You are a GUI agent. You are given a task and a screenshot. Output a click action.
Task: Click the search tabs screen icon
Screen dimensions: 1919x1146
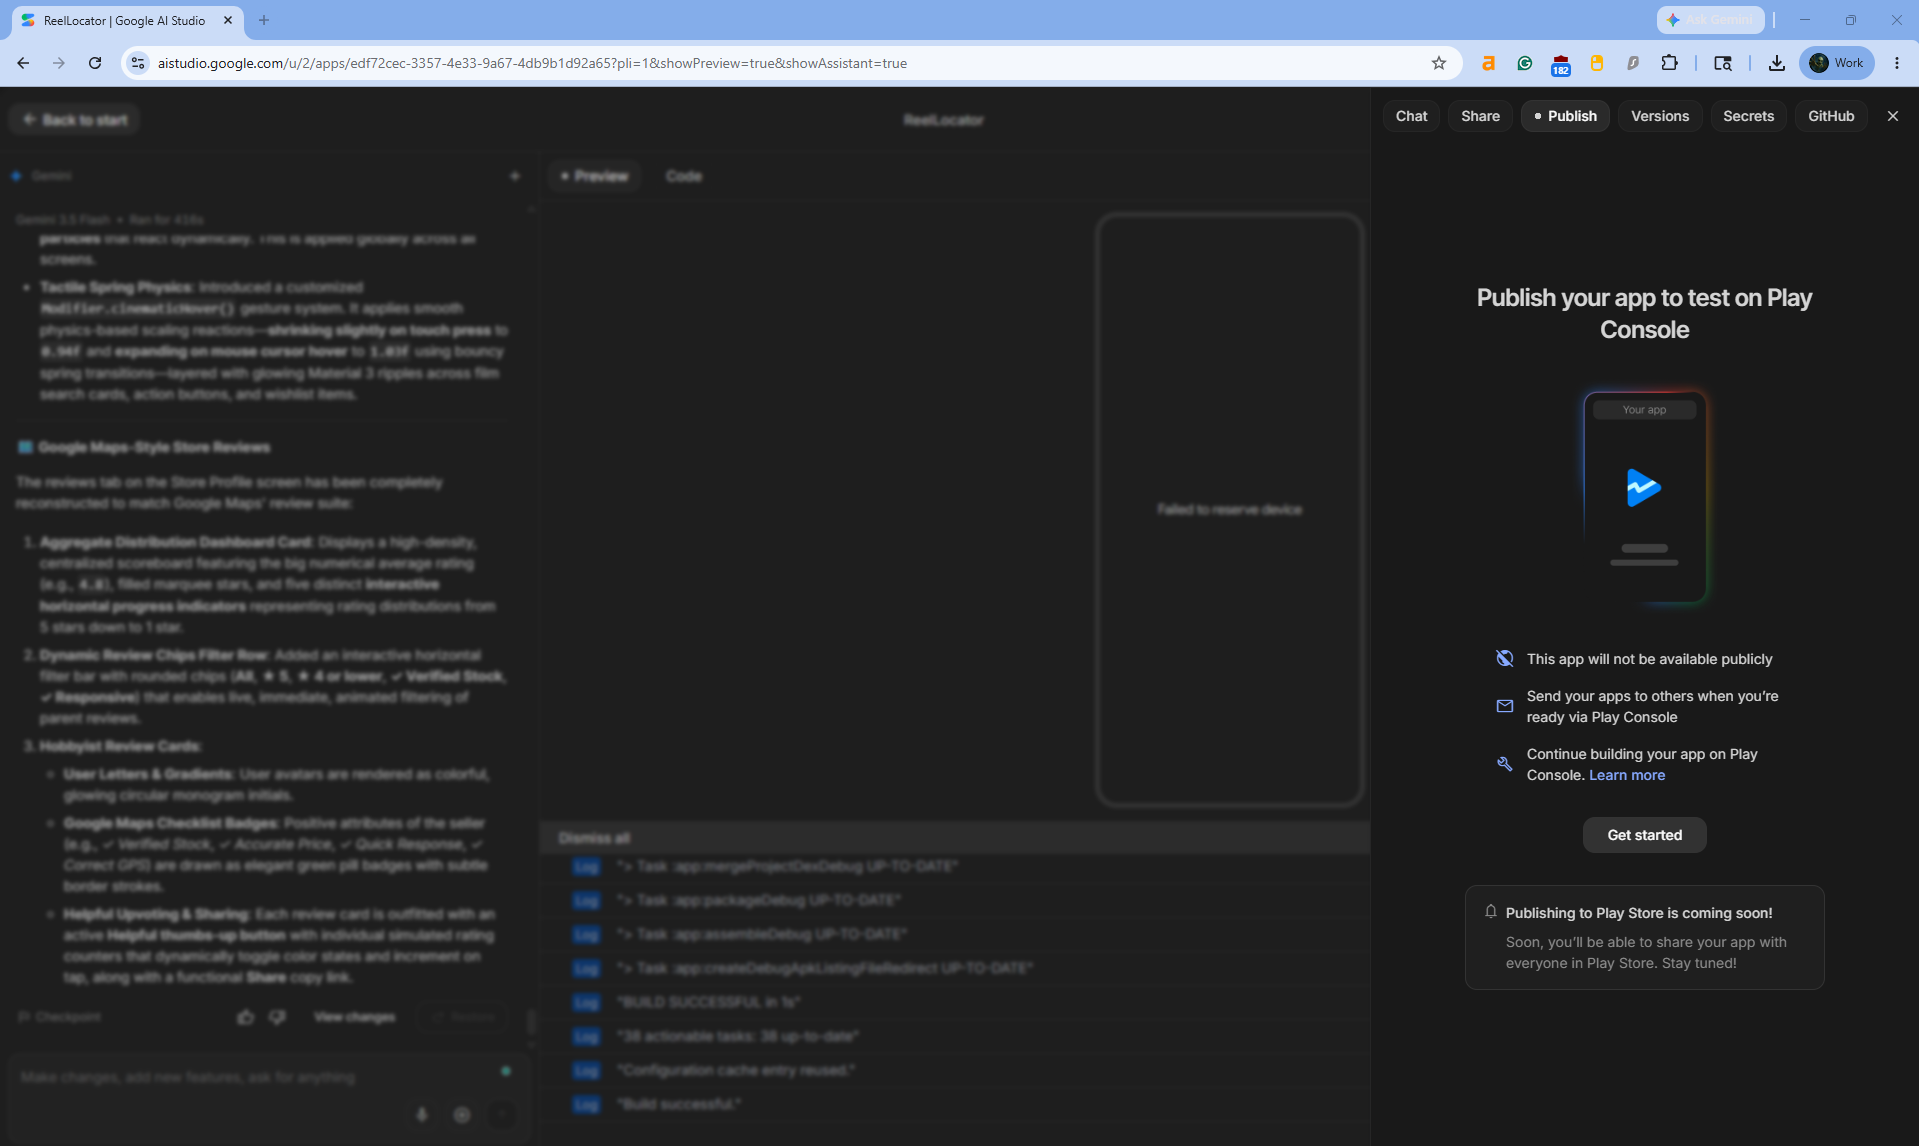(x=1722, y=63)
